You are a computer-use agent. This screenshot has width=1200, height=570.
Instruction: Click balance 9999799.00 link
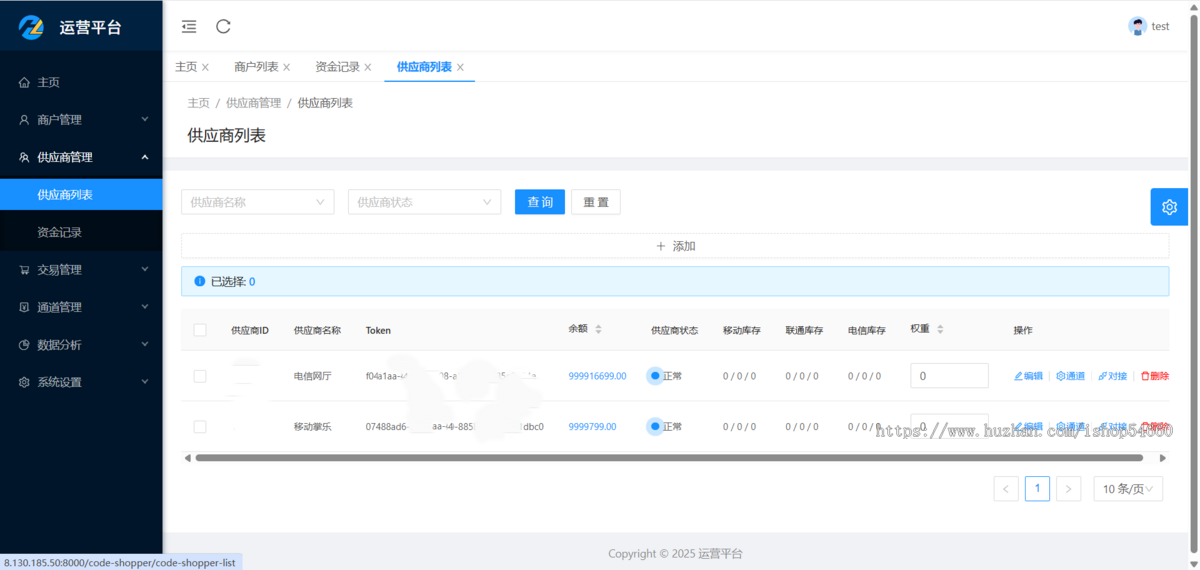(592, 427)
